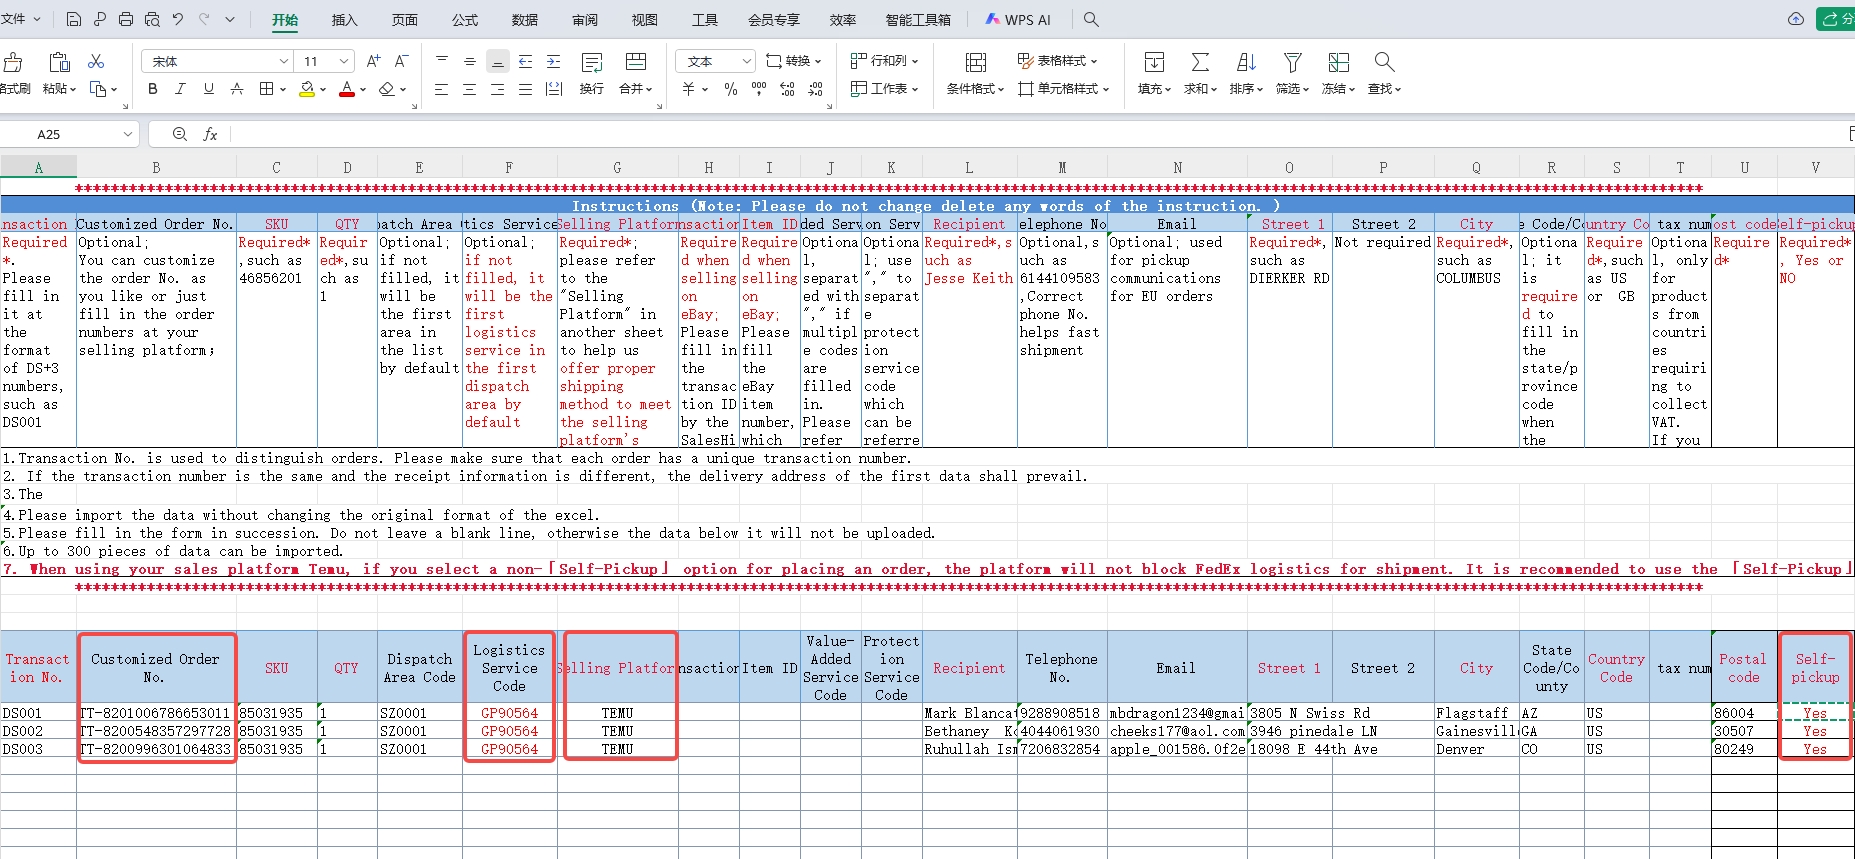This screenshot has height=859, width=1855.
Task: Click the 求和 AutoSum sigma icon
Action: click(x=1200, y=62)
